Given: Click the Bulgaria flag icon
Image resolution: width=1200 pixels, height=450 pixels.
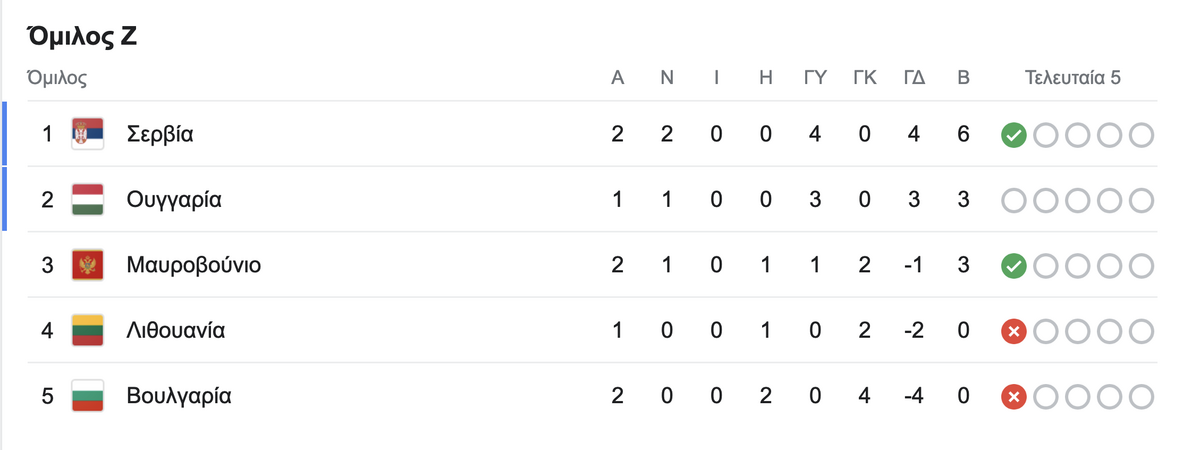Looking at the screenshot, I should 88,397.
